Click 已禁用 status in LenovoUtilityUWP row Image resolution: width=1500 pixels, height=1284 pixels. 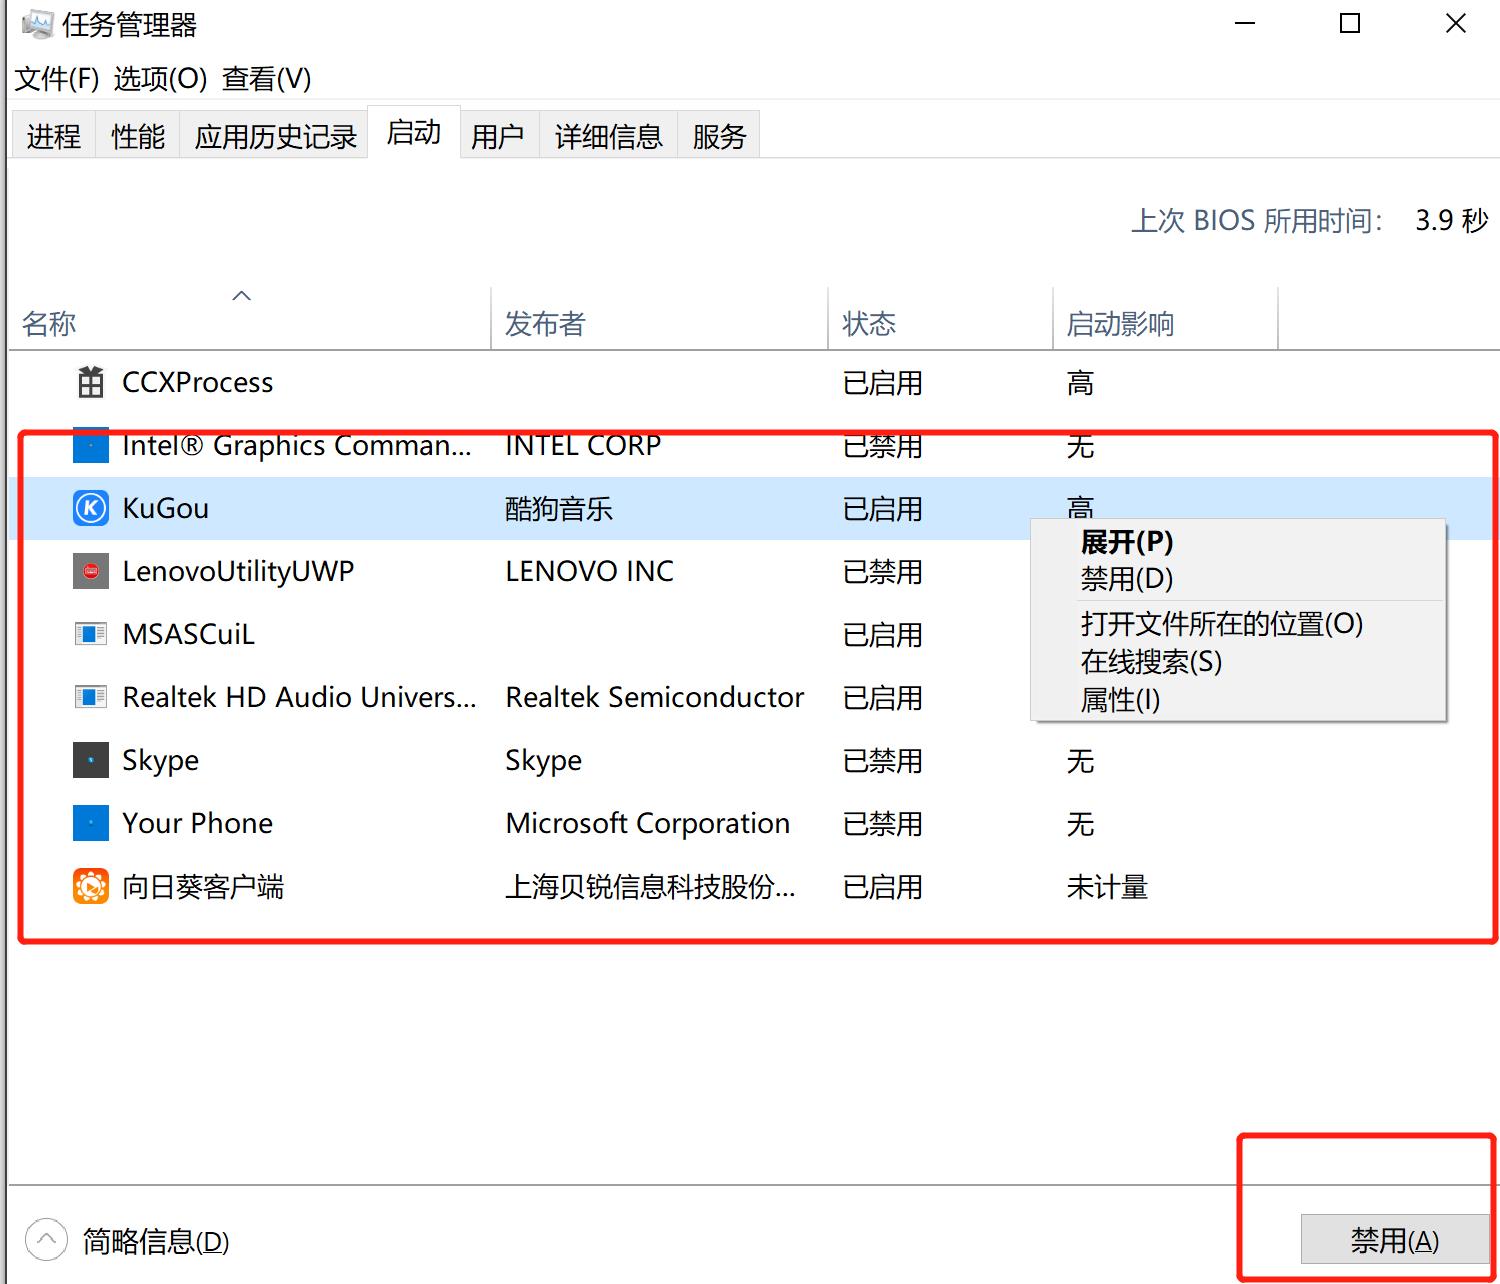click(882, 572)
